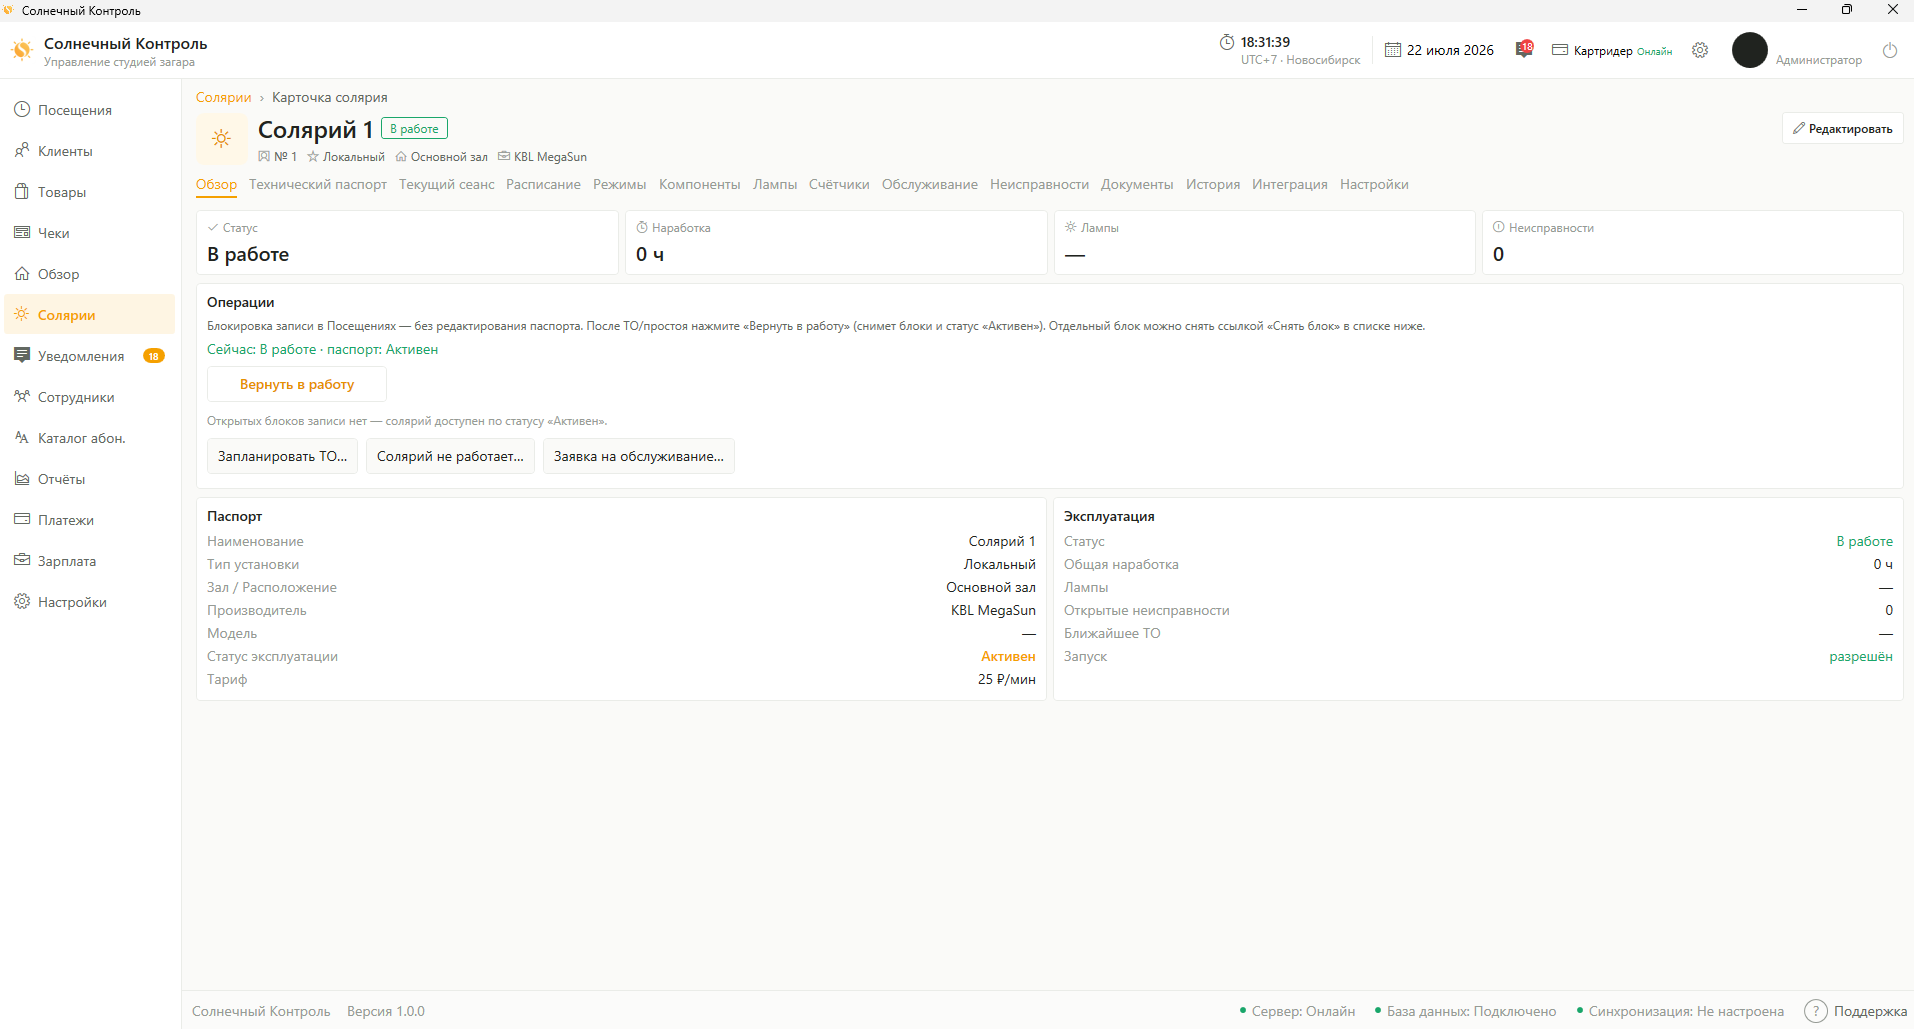Follow the Солярии breadcrumb link
This screenshot has width=1914, height=1029.
pyautogui.click(x=223, y=97)
